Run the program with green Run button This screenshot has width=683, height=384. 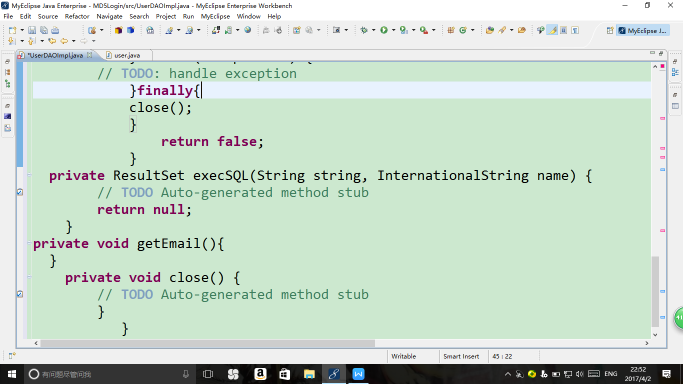coord(384,30)
